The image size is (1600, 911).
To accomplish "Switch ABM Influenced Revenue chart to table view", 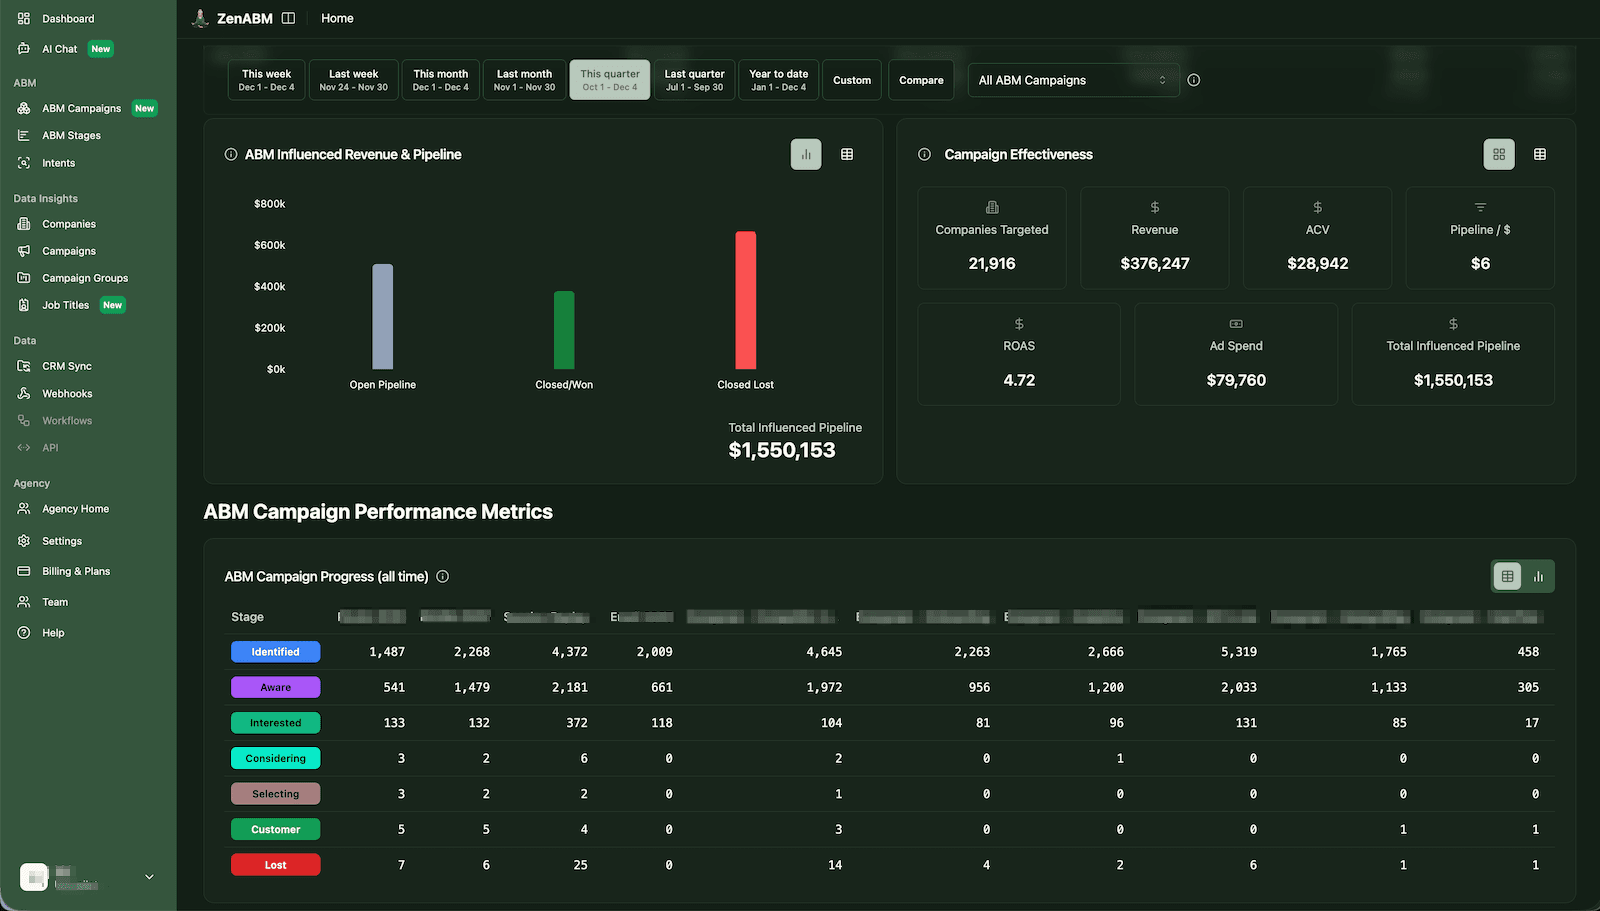I will click(x=847, y=154).
